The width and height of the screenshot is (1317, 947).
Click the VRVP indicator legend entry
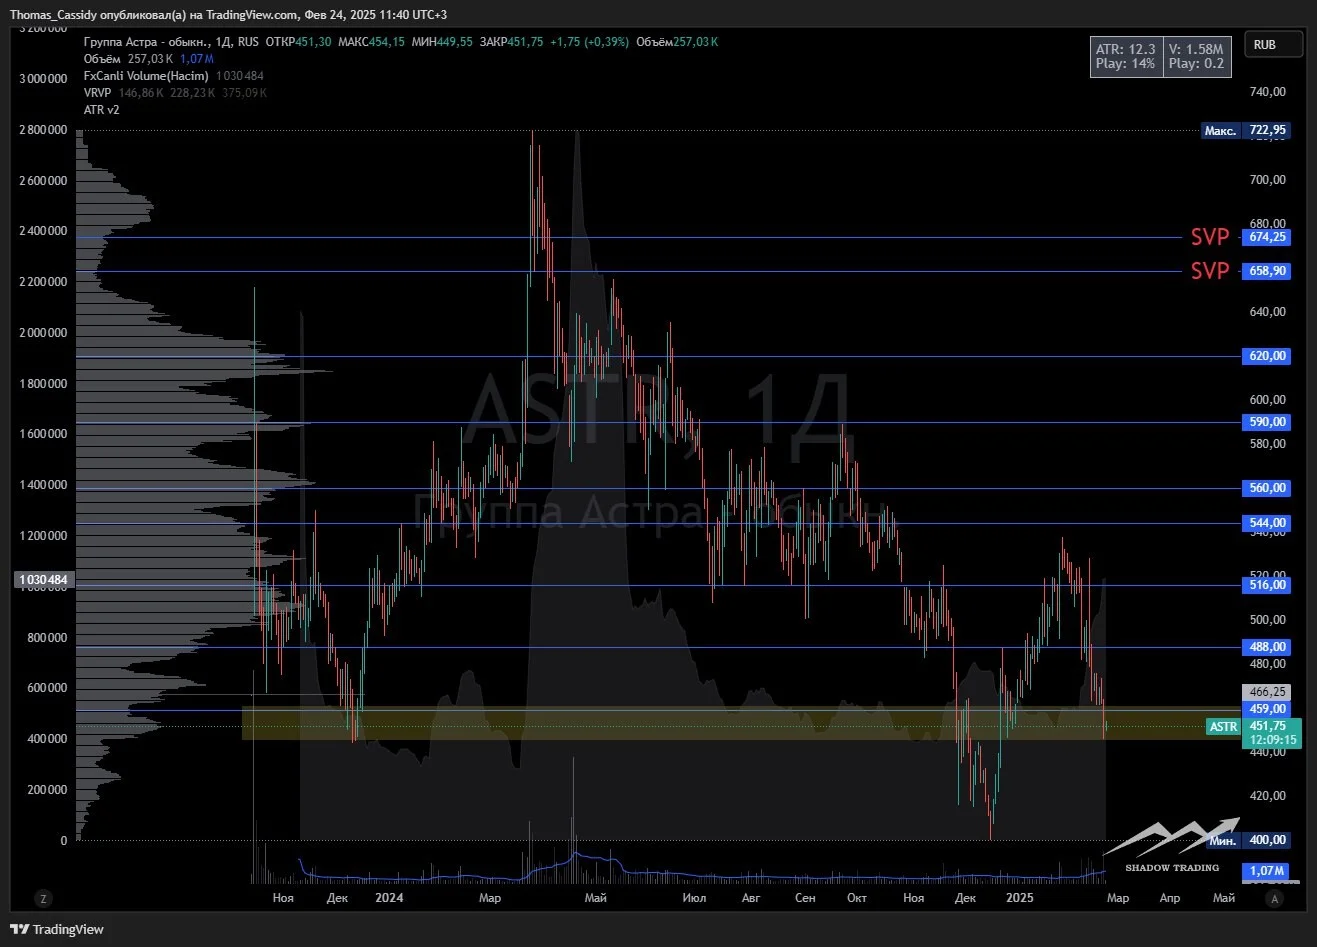[98, 93]
